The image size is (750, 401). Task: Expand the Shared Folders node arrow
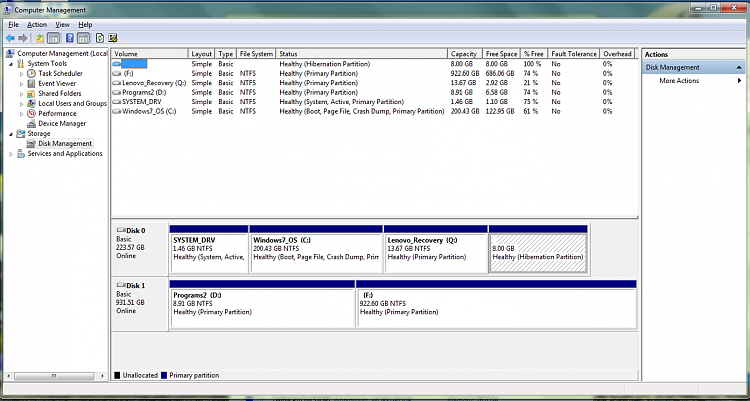(x=22, y=94)
